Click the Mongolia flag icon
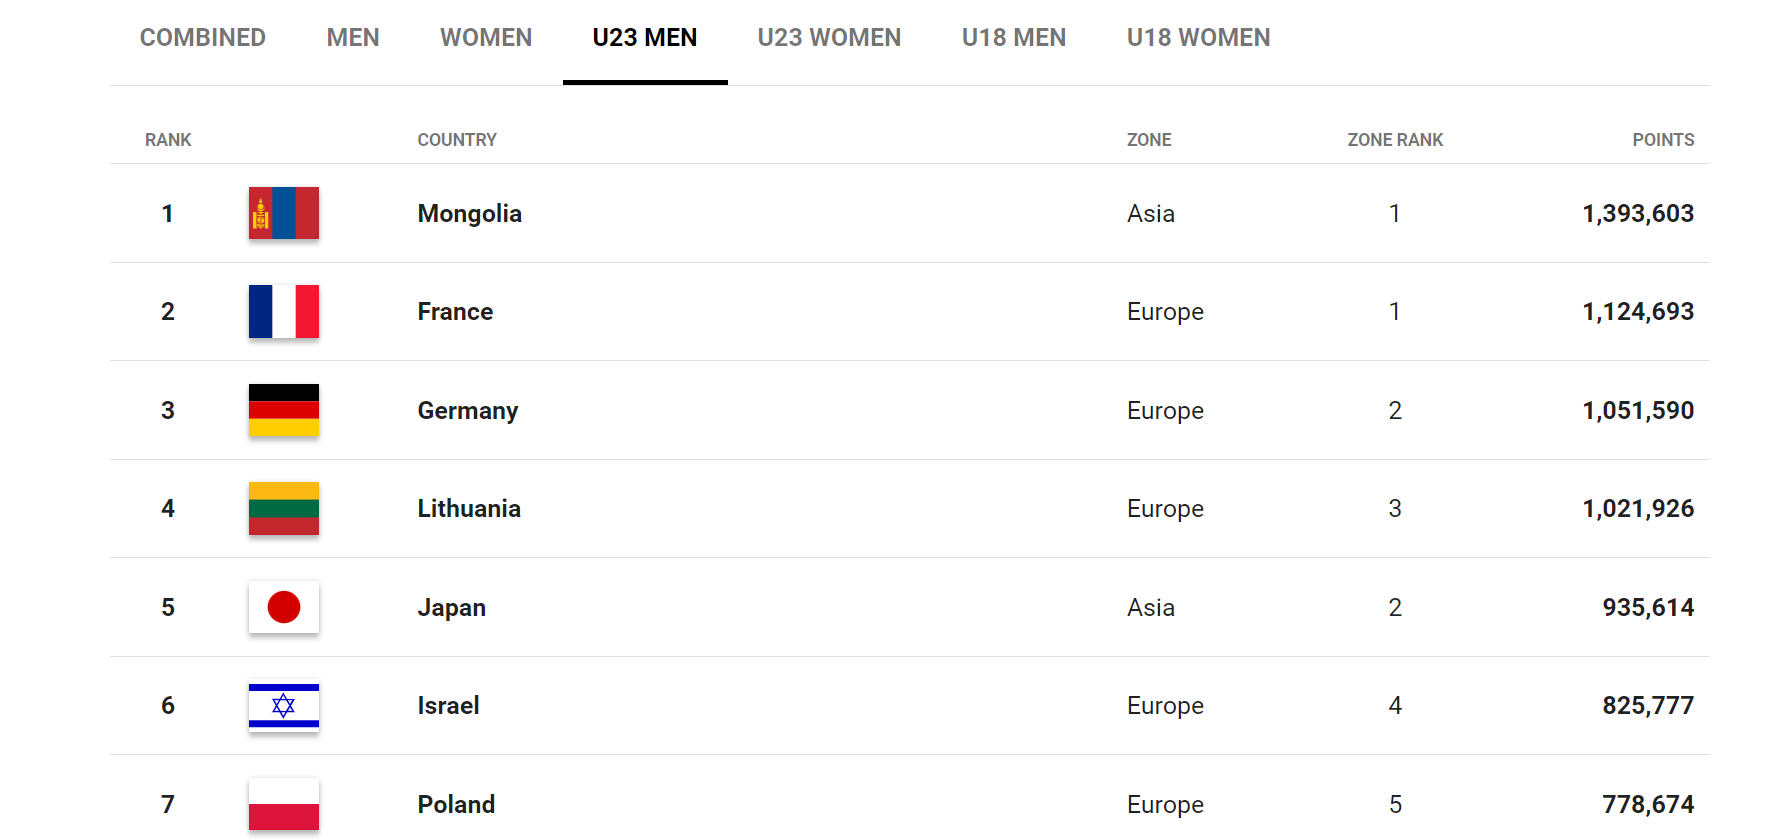The width and height of the screenshot is (1782, 840). point(284,213)
